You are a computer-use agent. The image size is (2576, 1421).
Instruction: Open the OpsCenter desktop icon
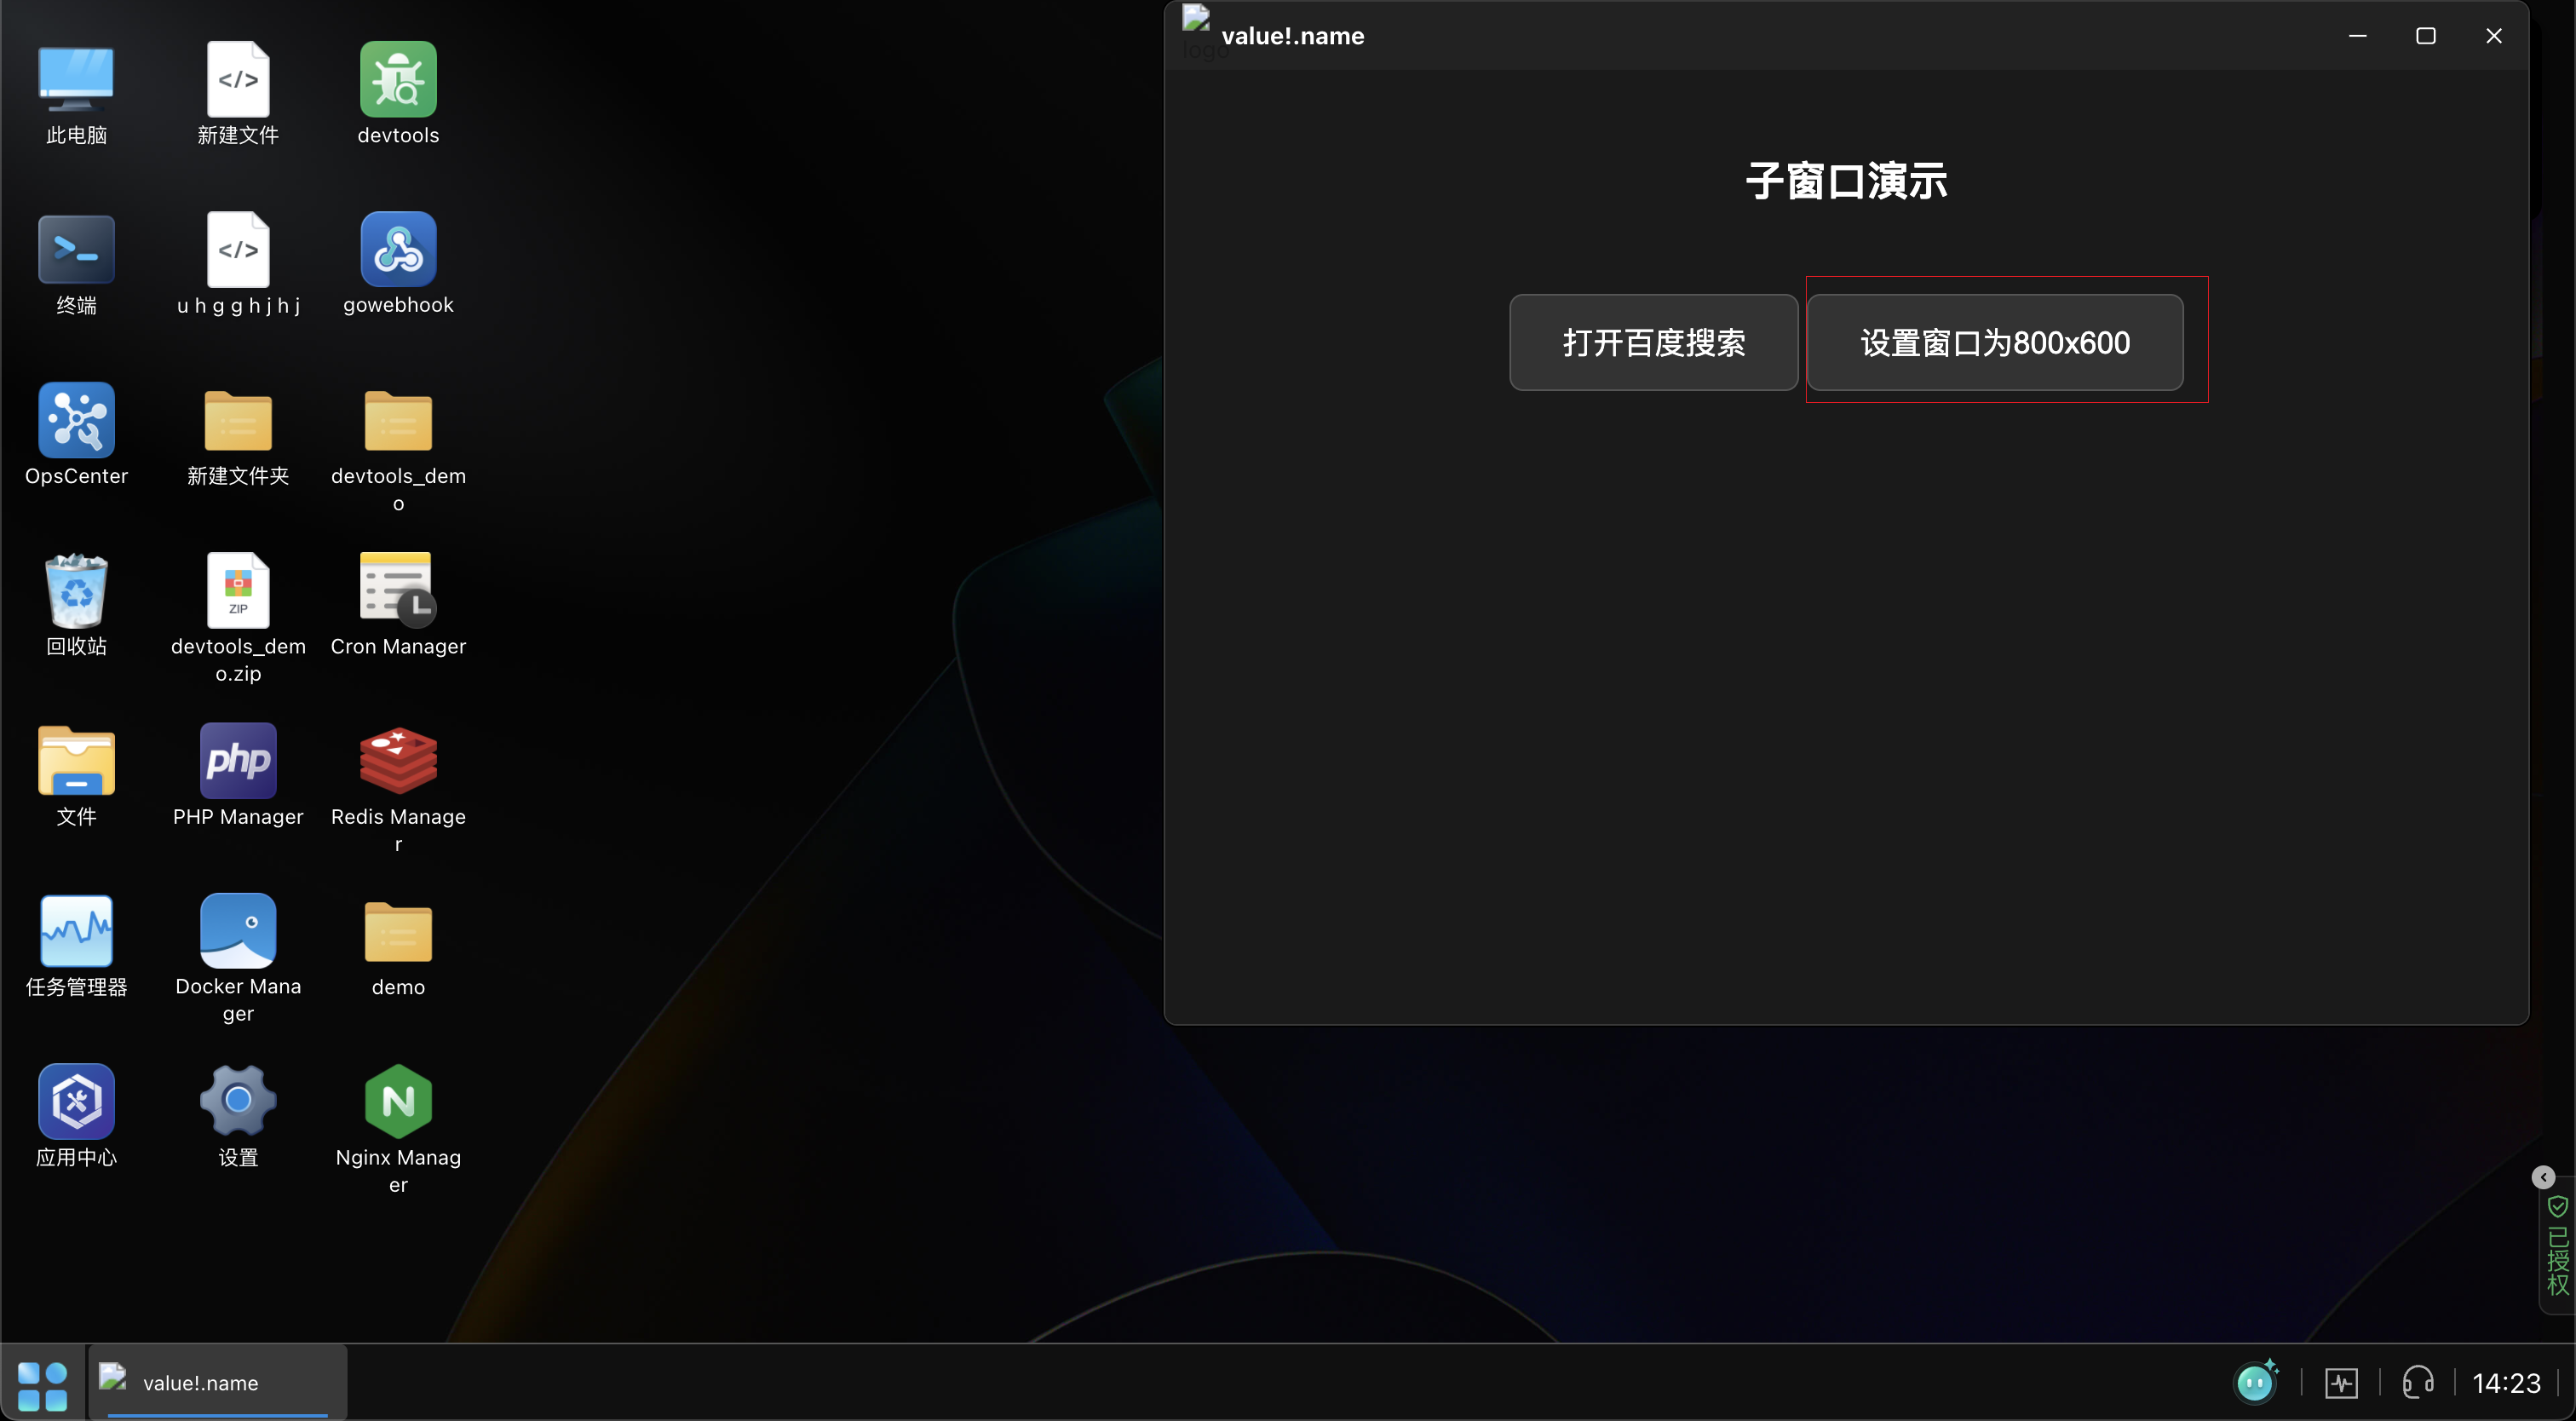76,421
